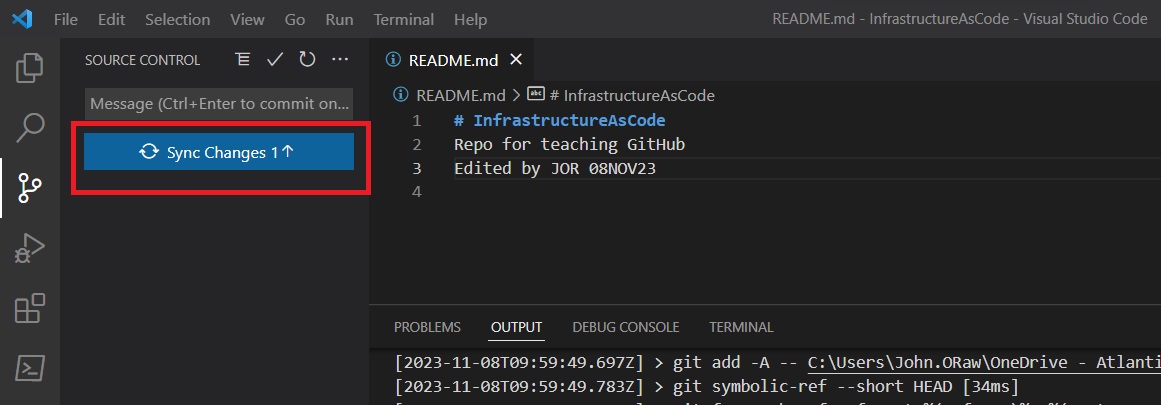Refresh source control with circular arrow
The image size is (1161, 405).
307,60
